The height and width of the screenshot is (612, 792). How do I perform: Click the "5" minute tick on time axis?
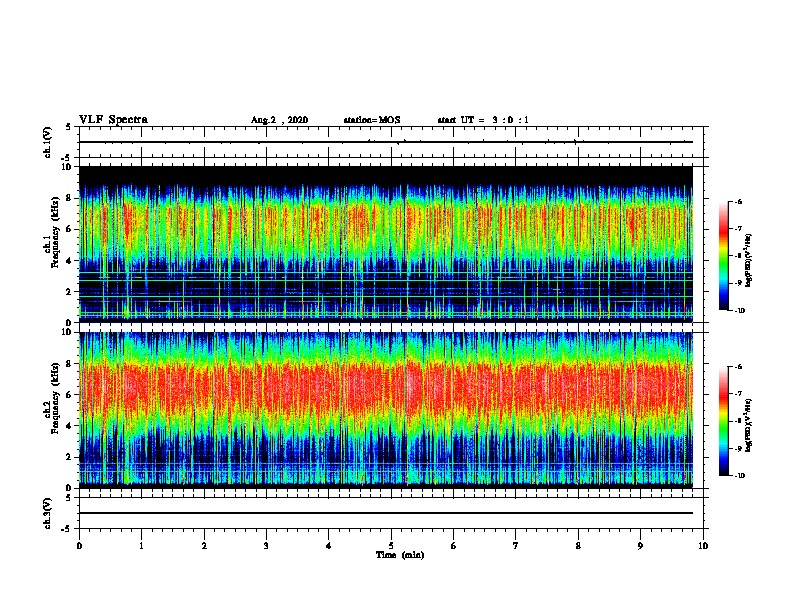(x=391, y=546)
